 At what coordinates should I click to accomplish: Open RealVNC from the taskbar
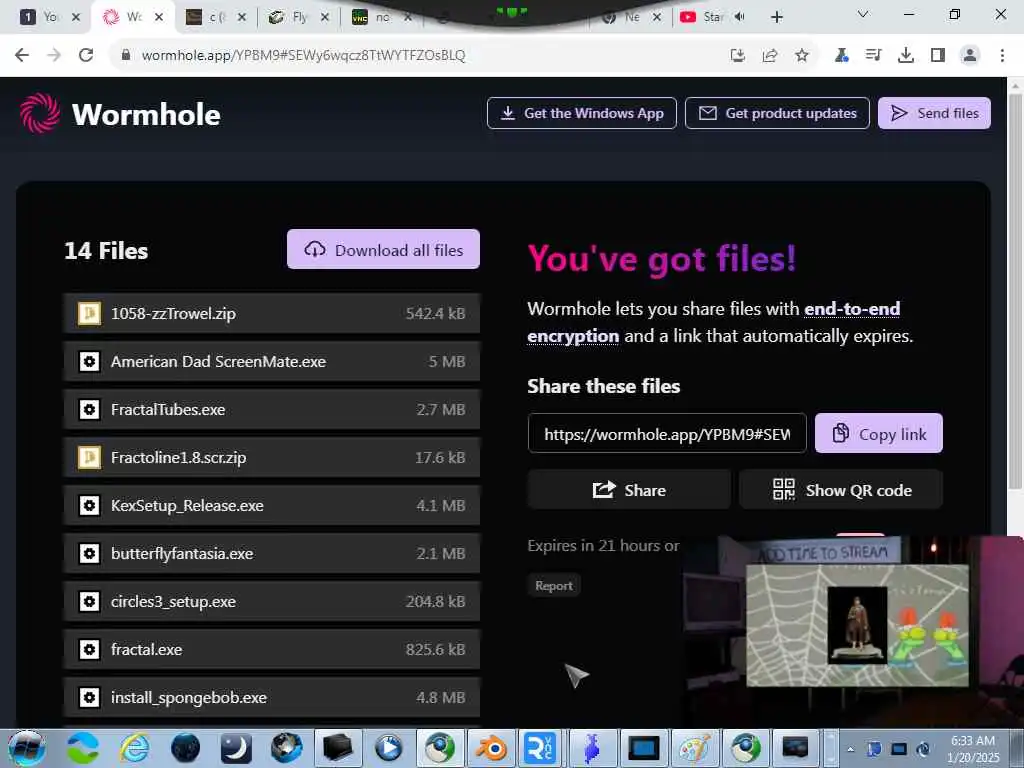[541, 748]
